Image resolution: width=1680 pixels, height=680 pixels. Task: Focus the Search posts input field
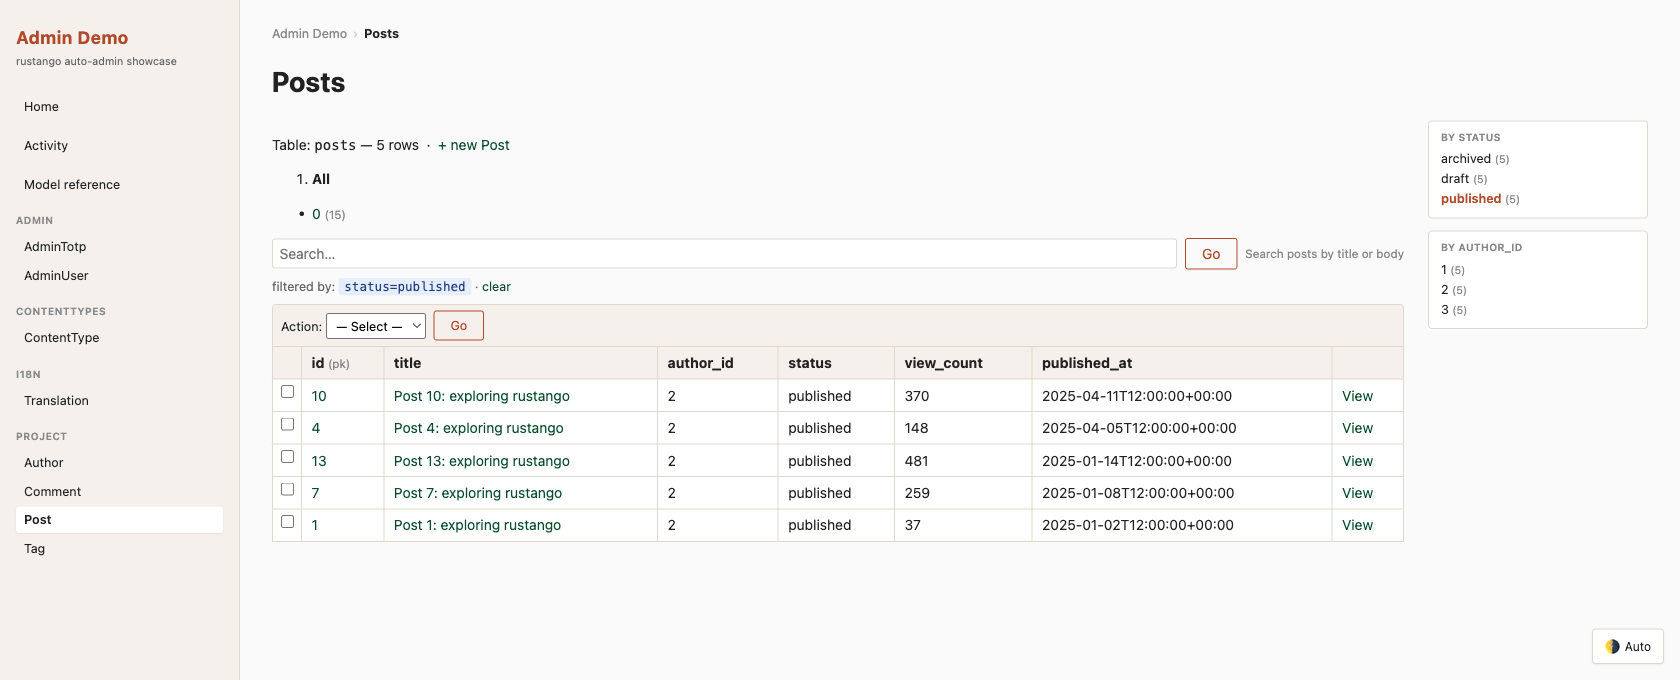click(724, 254)
